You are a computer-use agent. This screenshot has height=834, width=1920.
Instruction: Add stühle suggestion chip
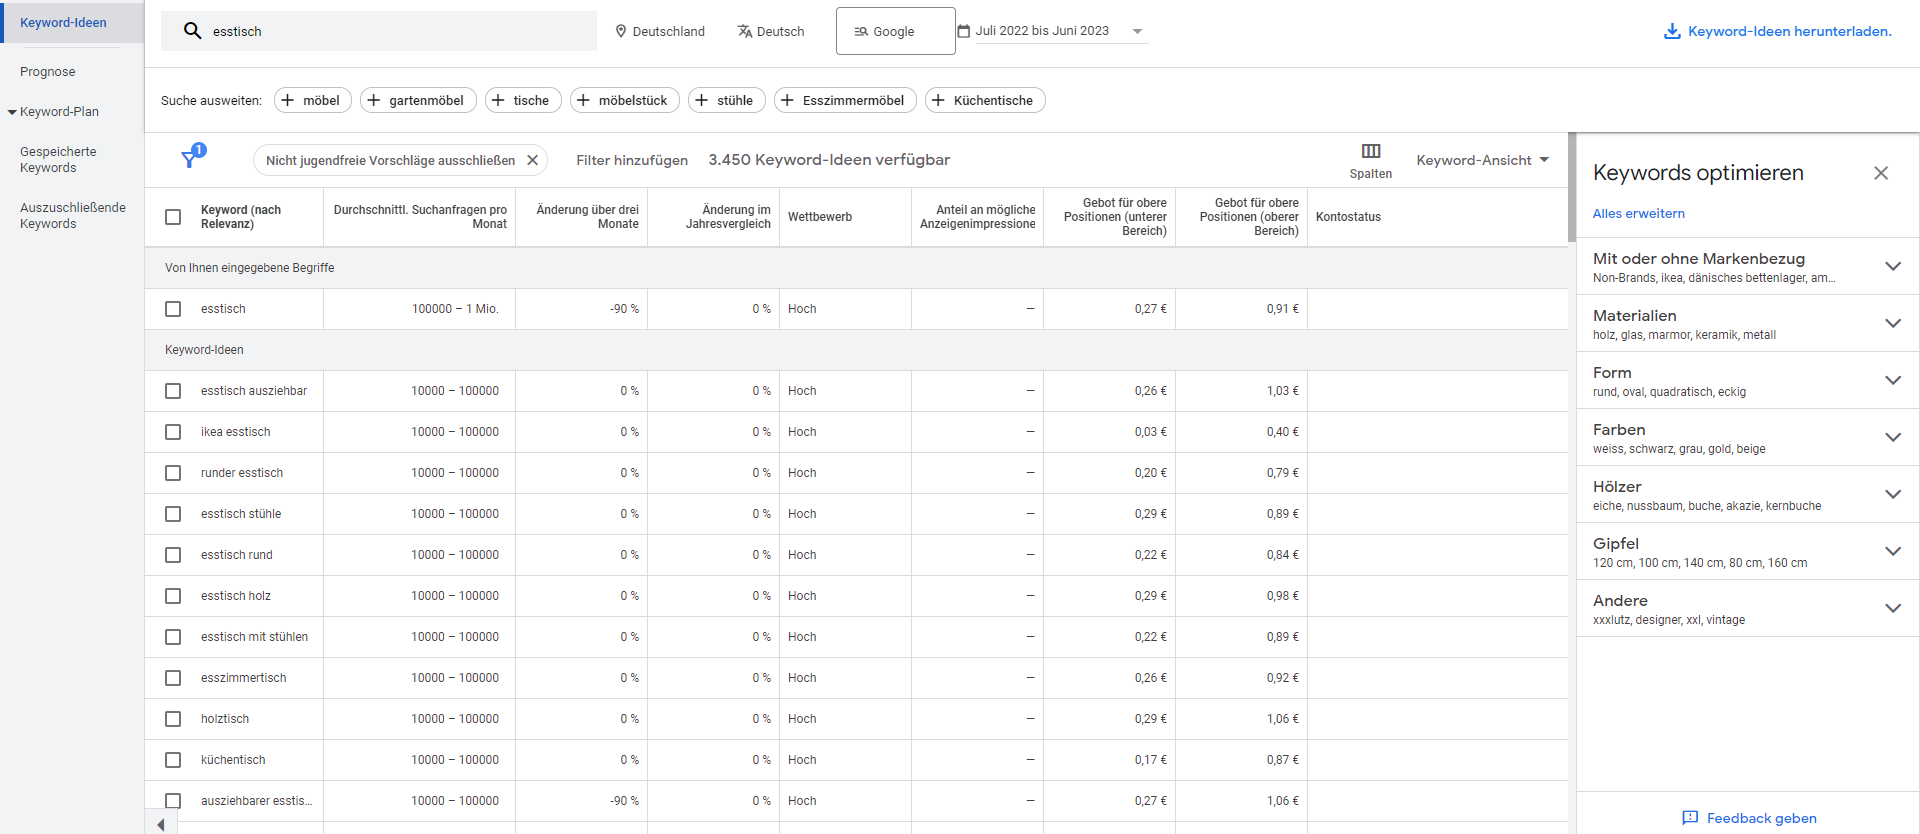point(727,100)
